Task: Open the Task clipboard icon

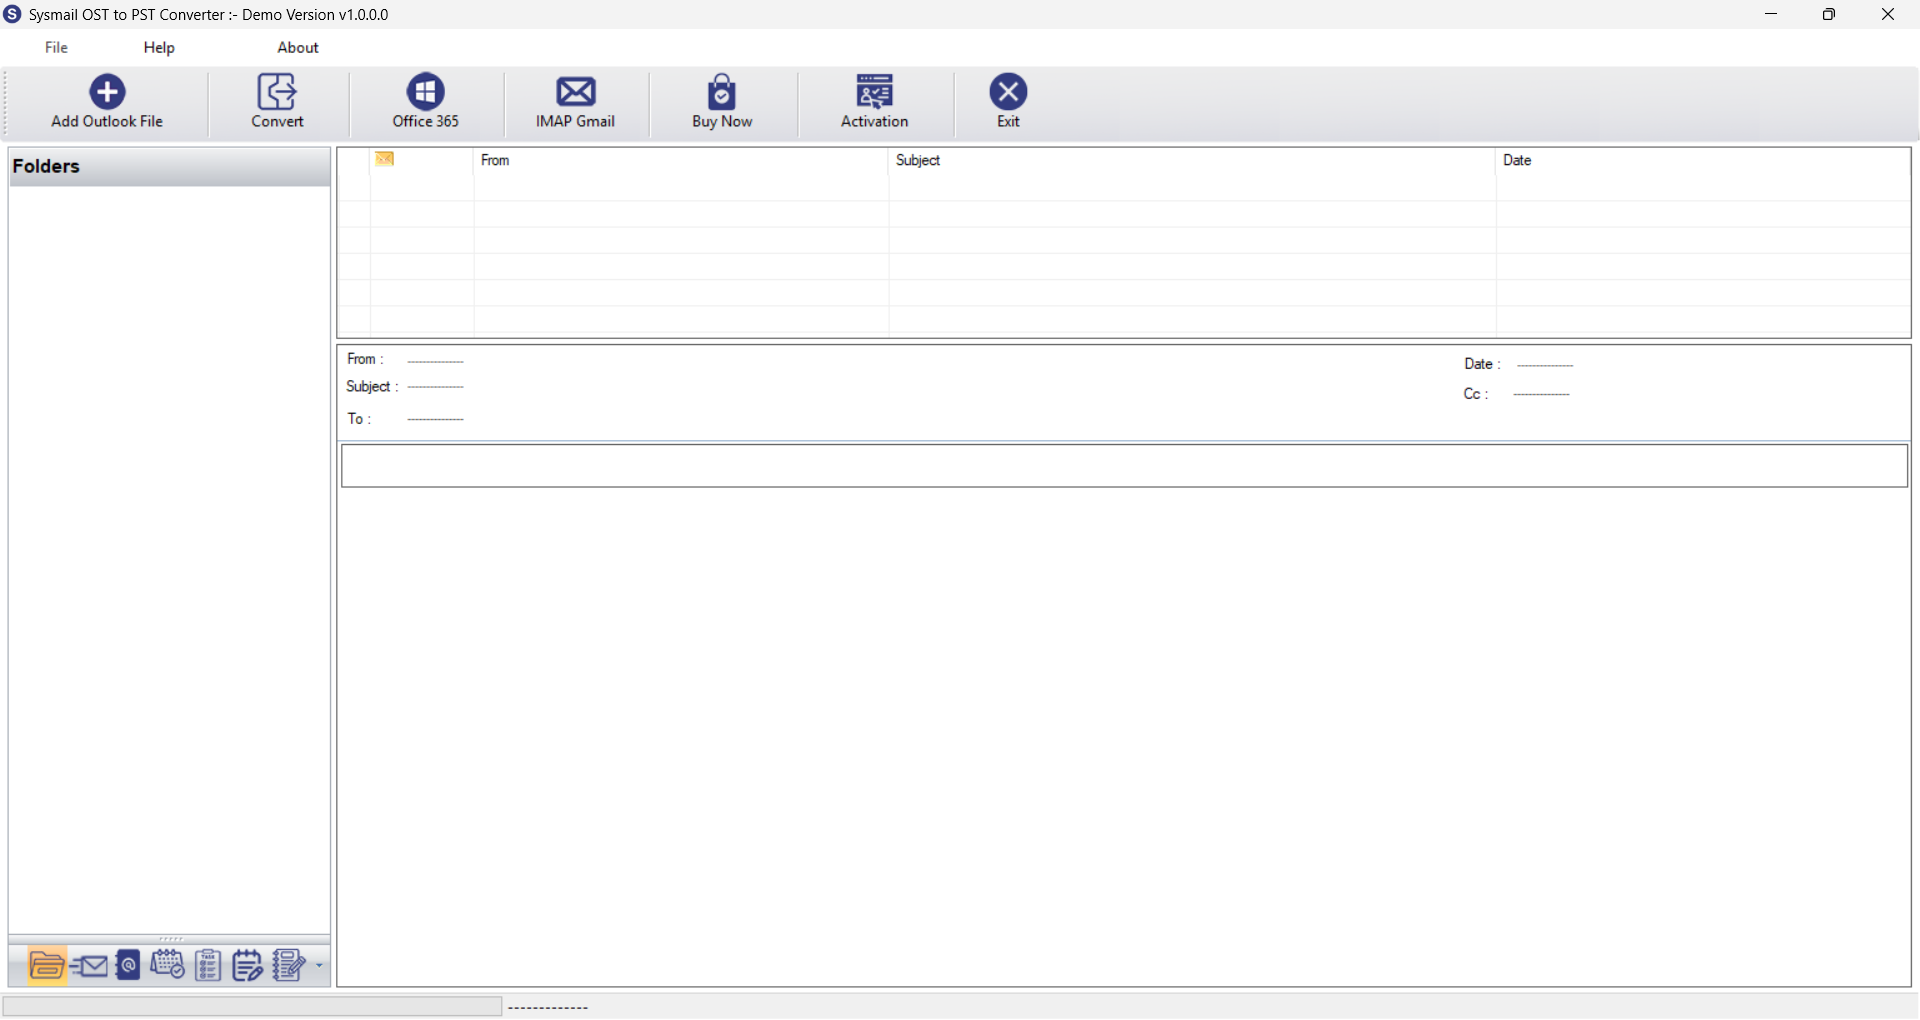Action: coord(208,966)
